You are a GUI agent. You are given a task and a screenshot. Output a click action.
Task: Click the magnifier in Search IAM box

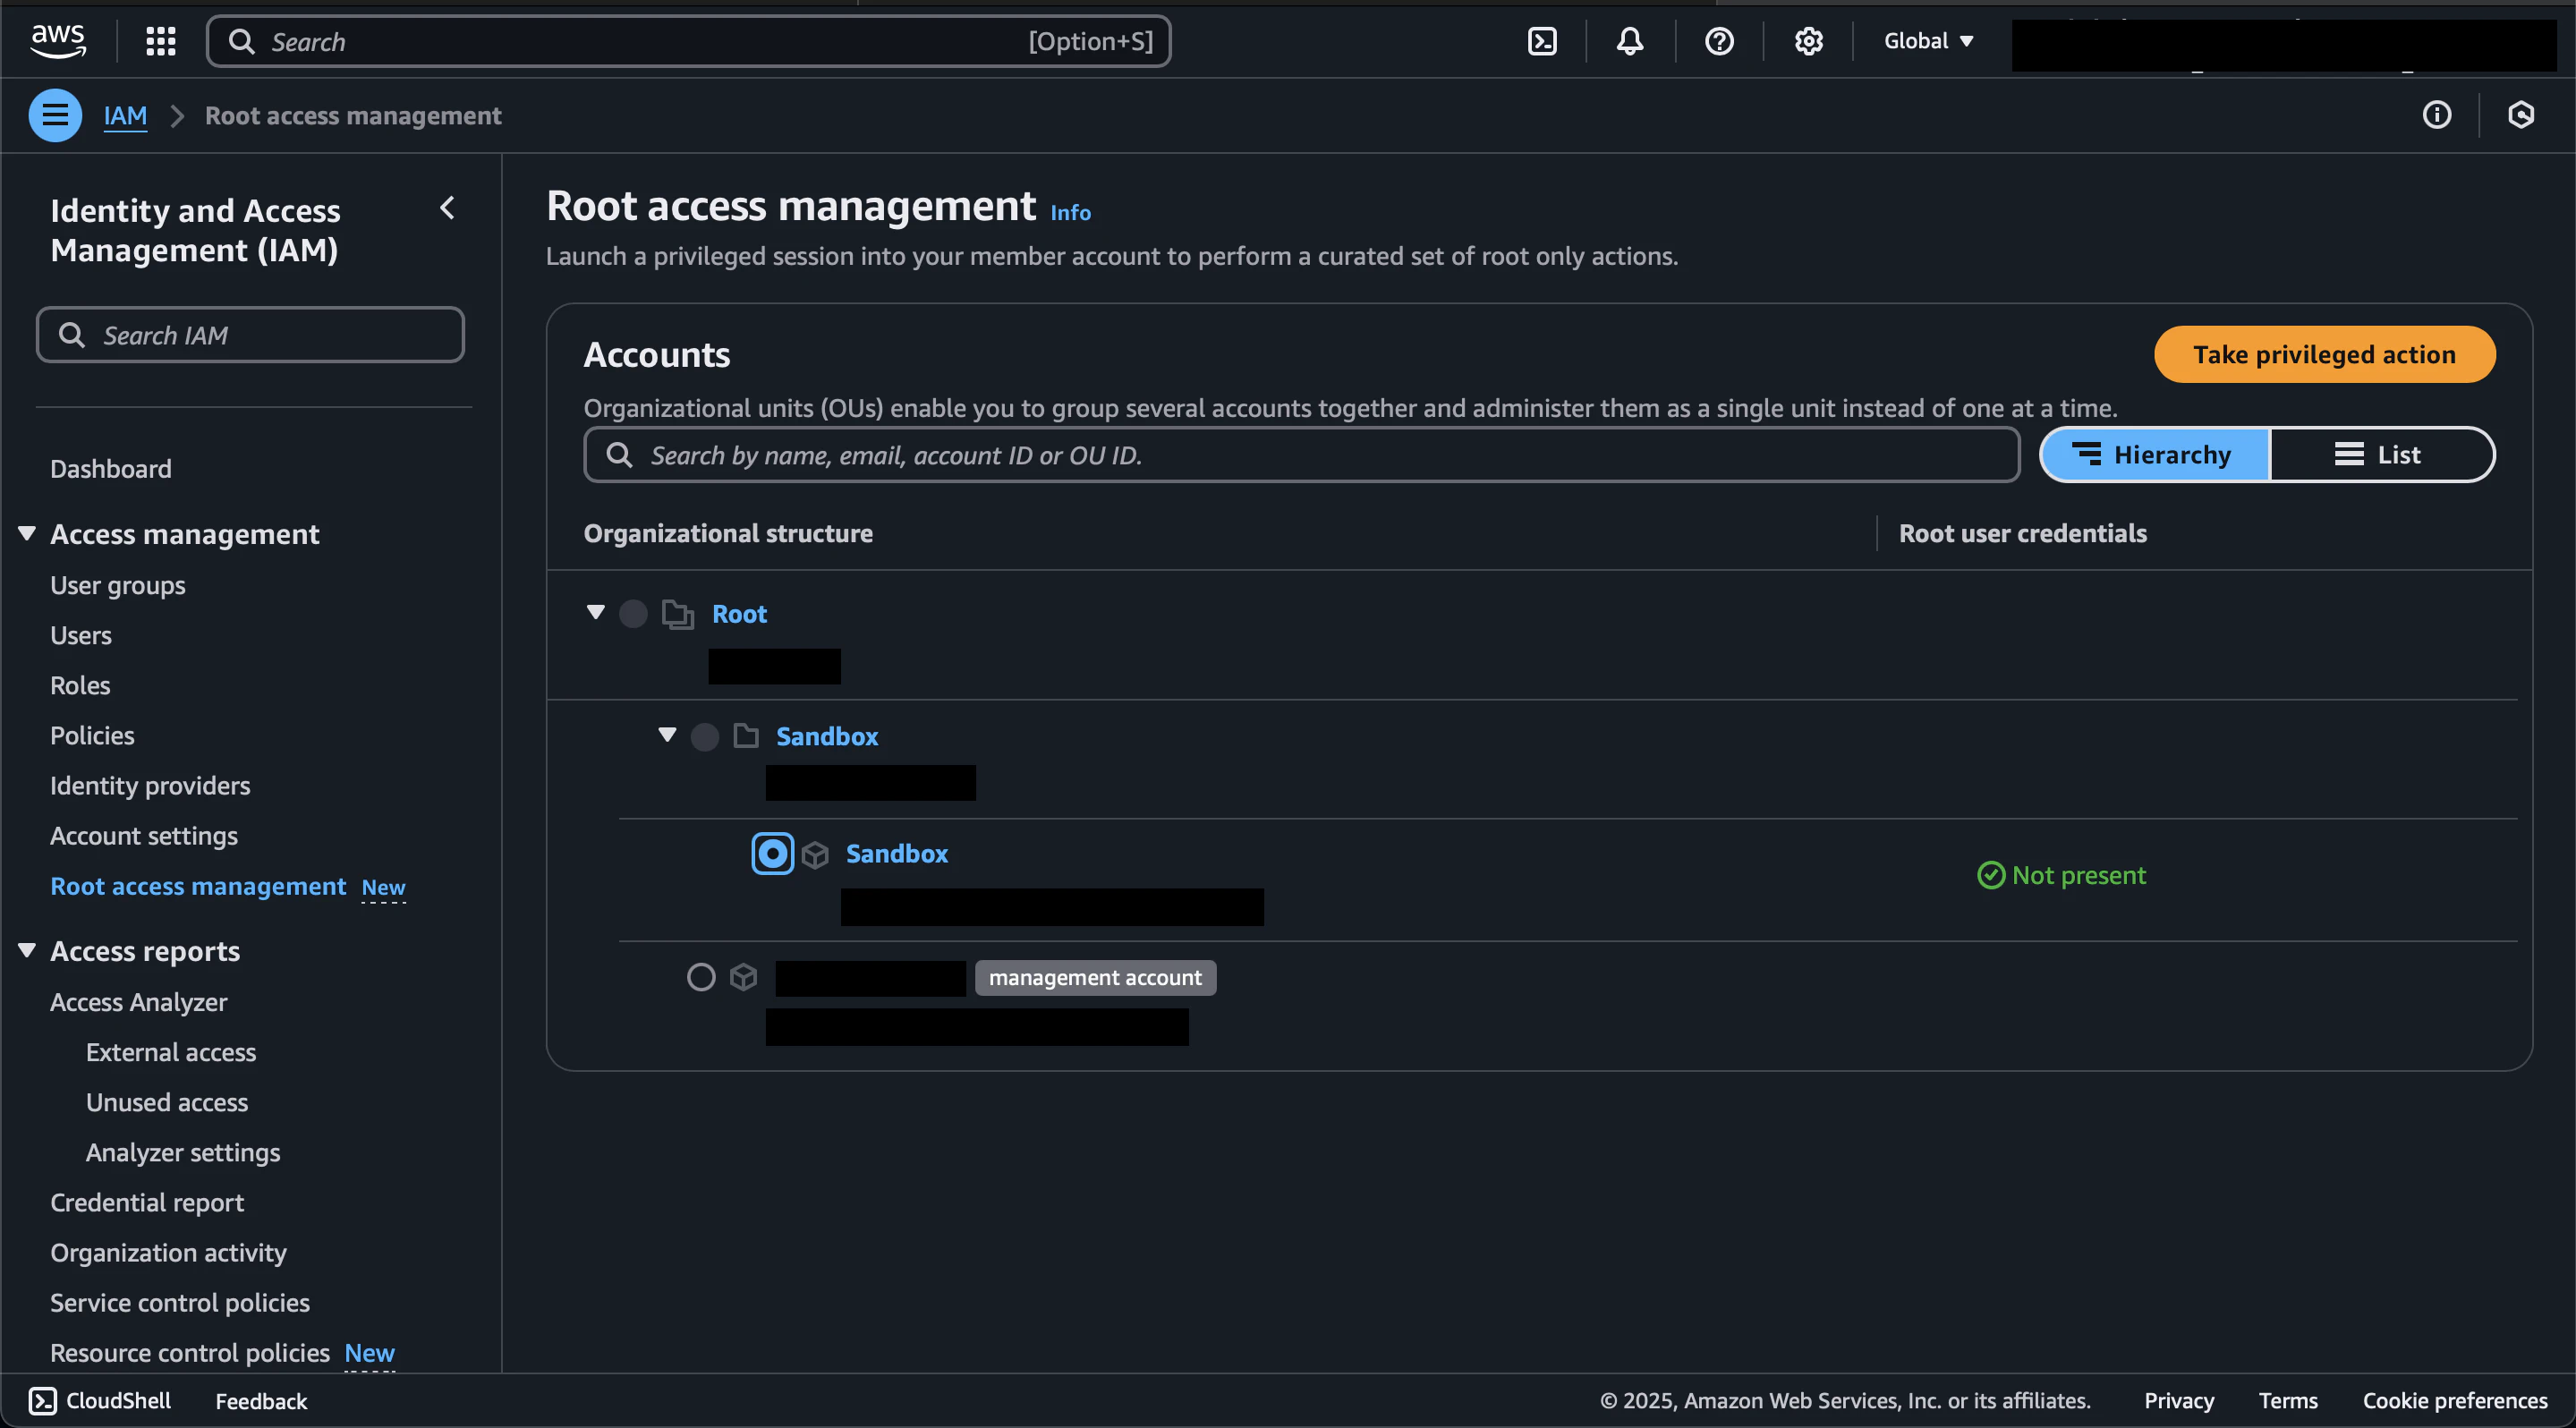click(71, 335)
